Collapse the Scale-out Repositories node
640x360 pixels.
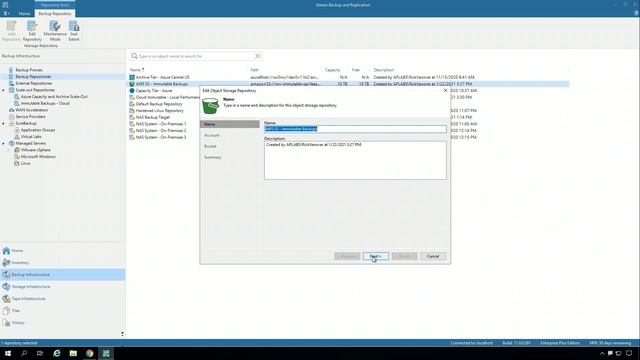pos(3,90)
